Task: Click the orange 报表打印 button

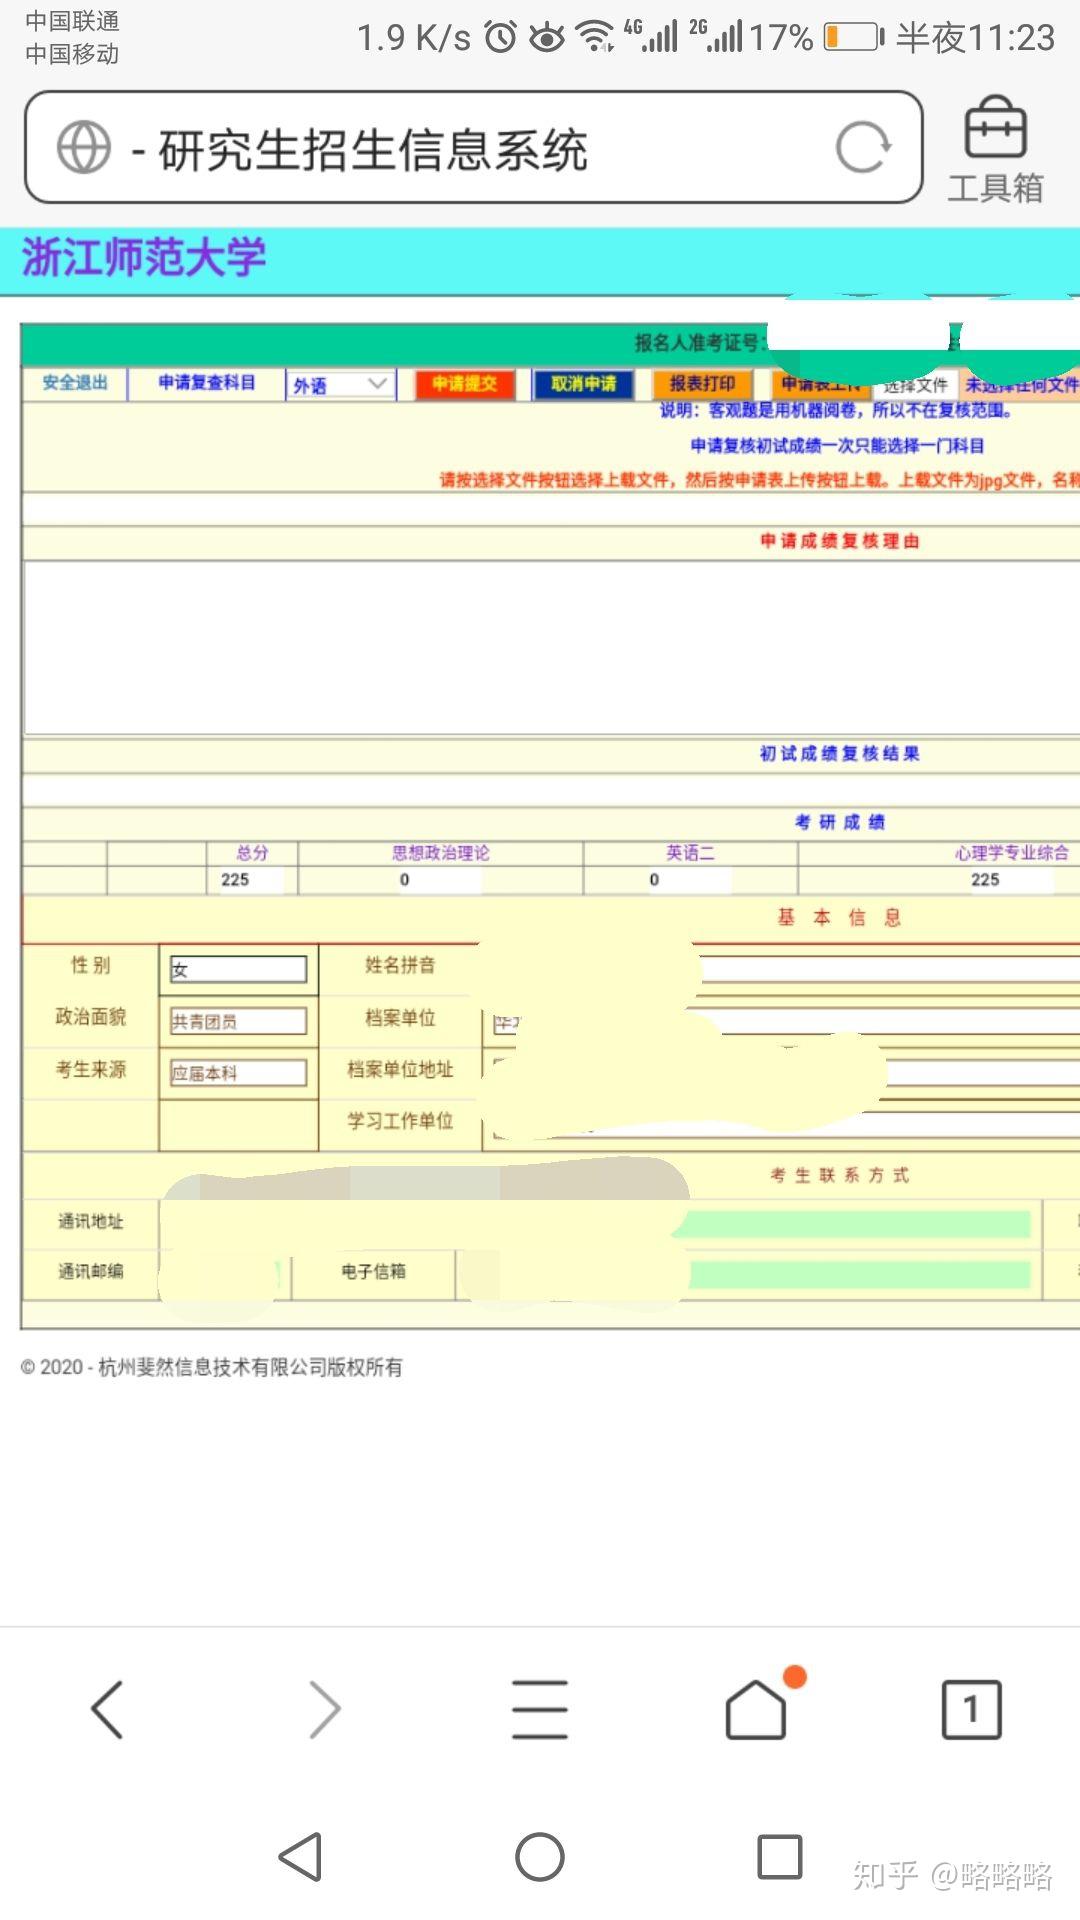Action: [x=702, y=384]
